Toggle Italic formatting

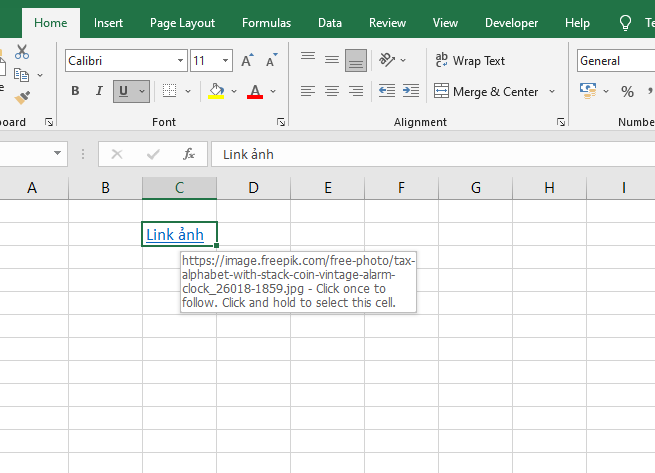point(98,91)
